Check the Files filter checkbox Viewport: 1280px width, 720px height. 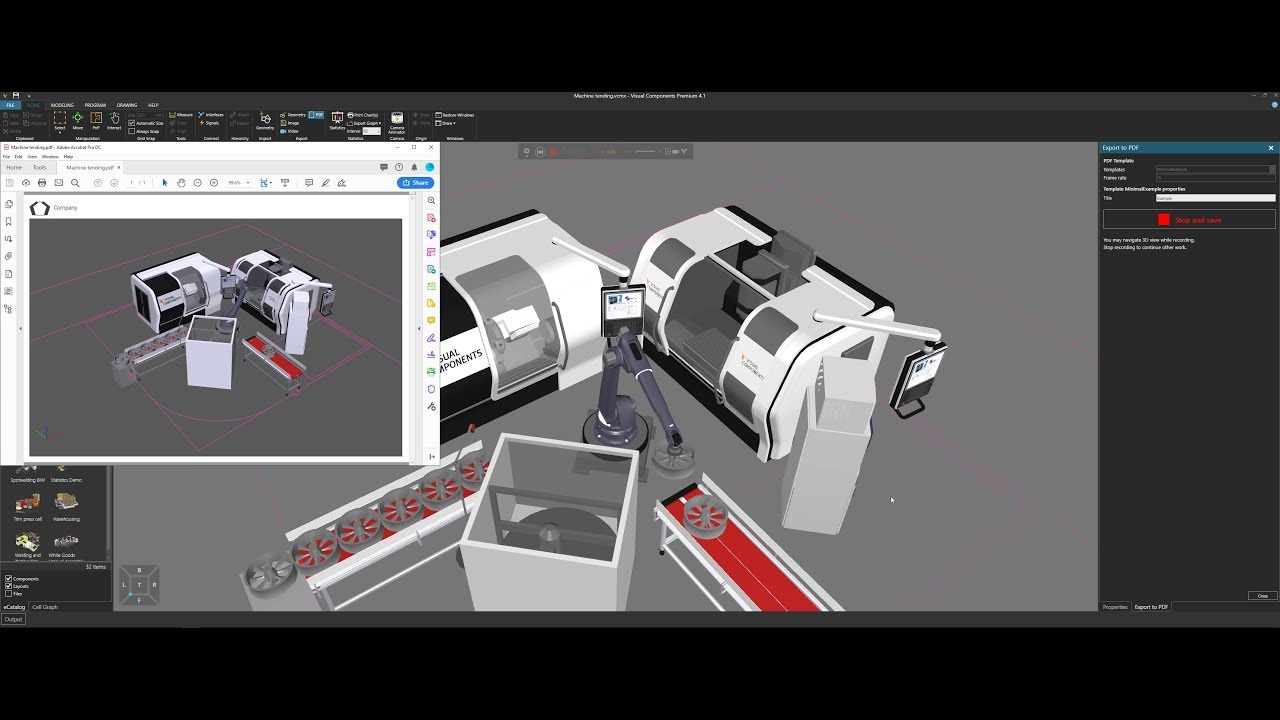point(9,593)
